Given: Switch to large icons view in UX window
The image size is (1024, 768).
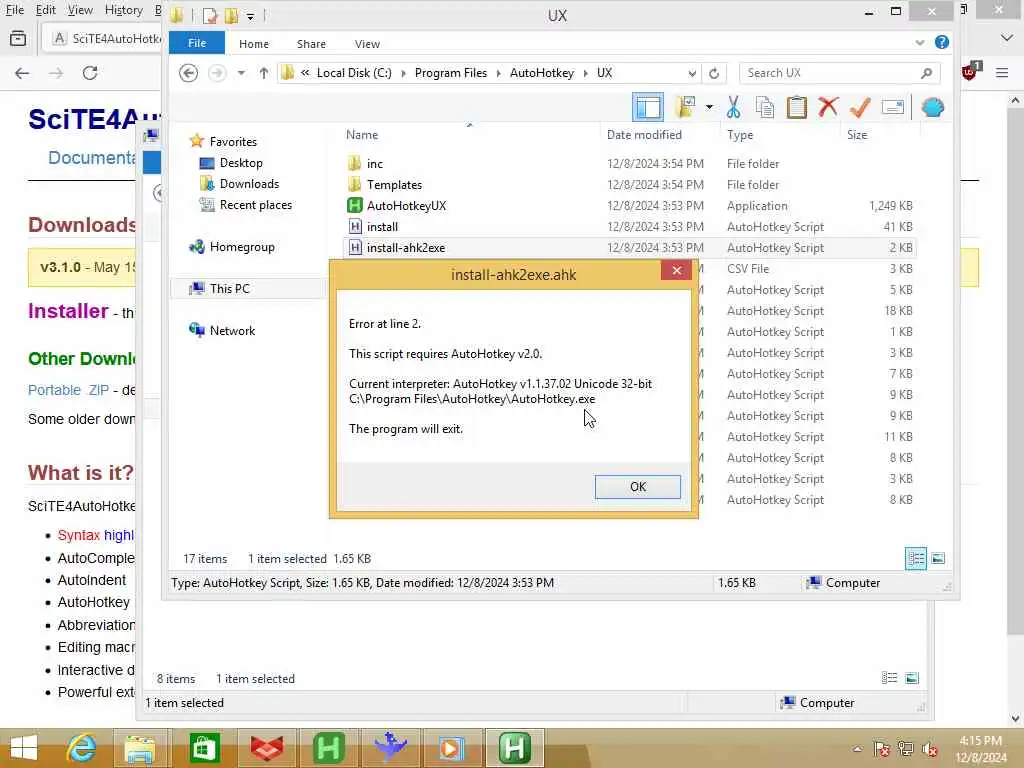Looking at the screenshot, I should pyautogui.click(x=938, y=558).
